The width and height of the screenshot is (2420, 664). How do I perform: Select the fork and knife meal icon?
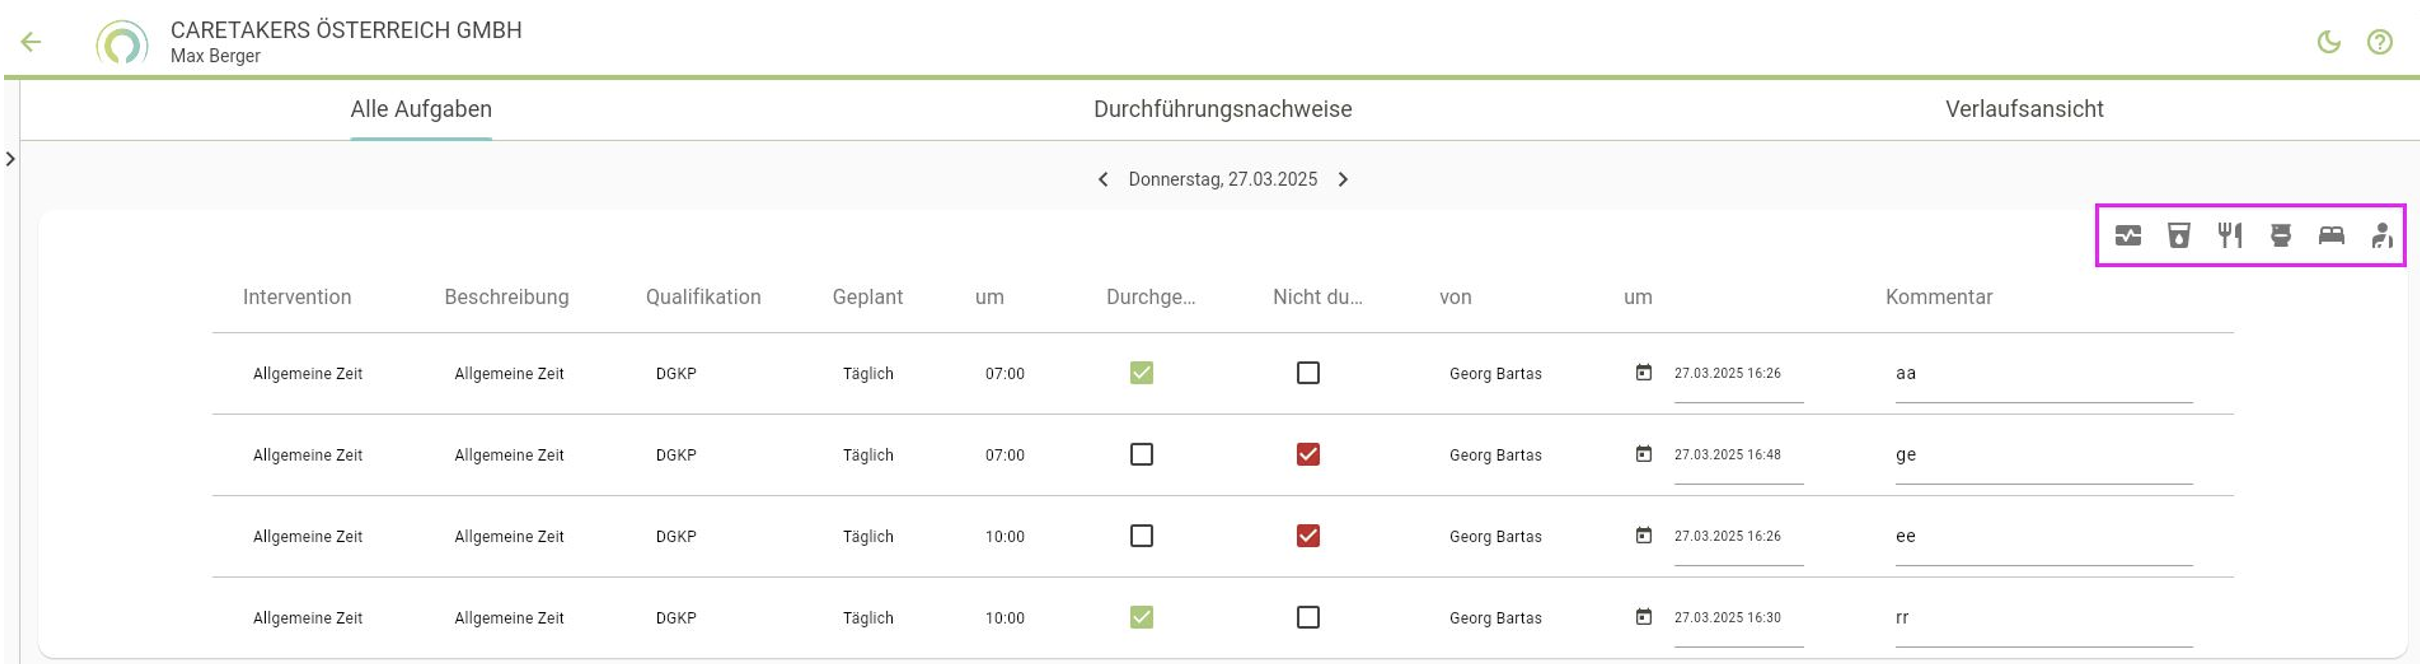click(x=2230, y=236)
